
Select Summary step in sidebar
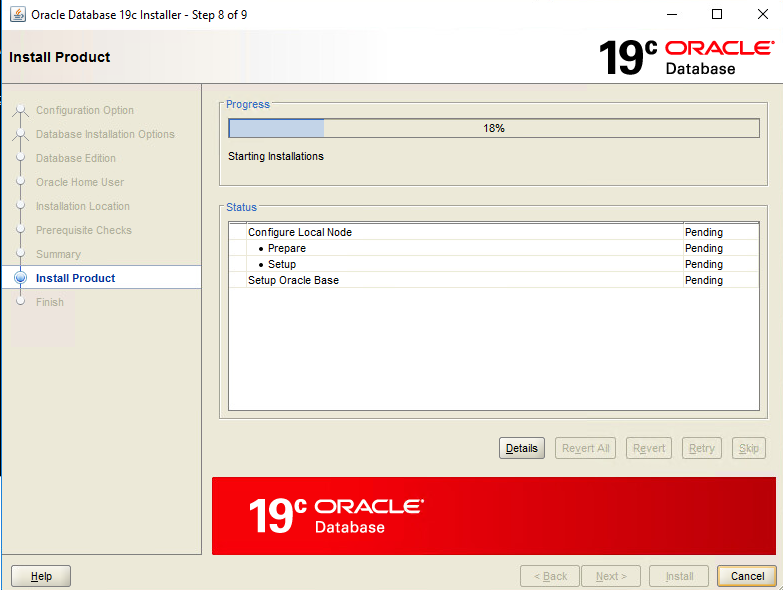pos(58,254)
